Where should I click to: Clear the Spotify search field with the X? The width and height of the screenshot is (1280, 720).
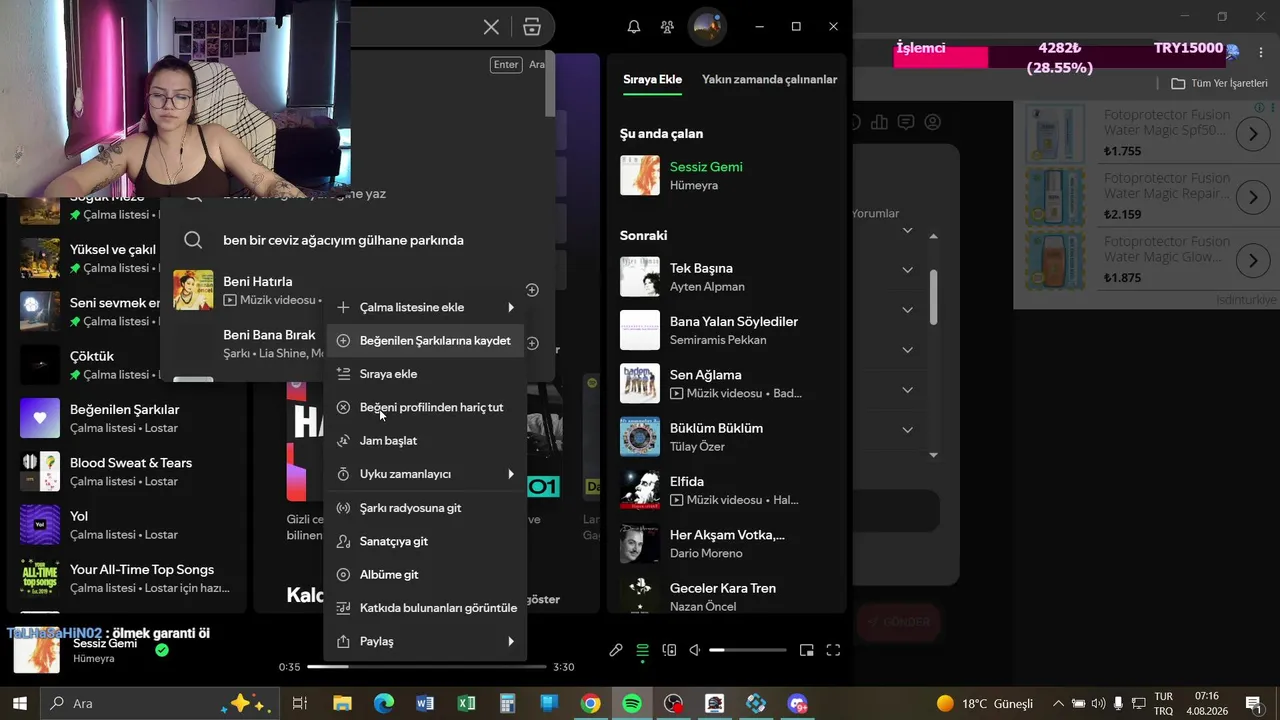coord(491,27)
